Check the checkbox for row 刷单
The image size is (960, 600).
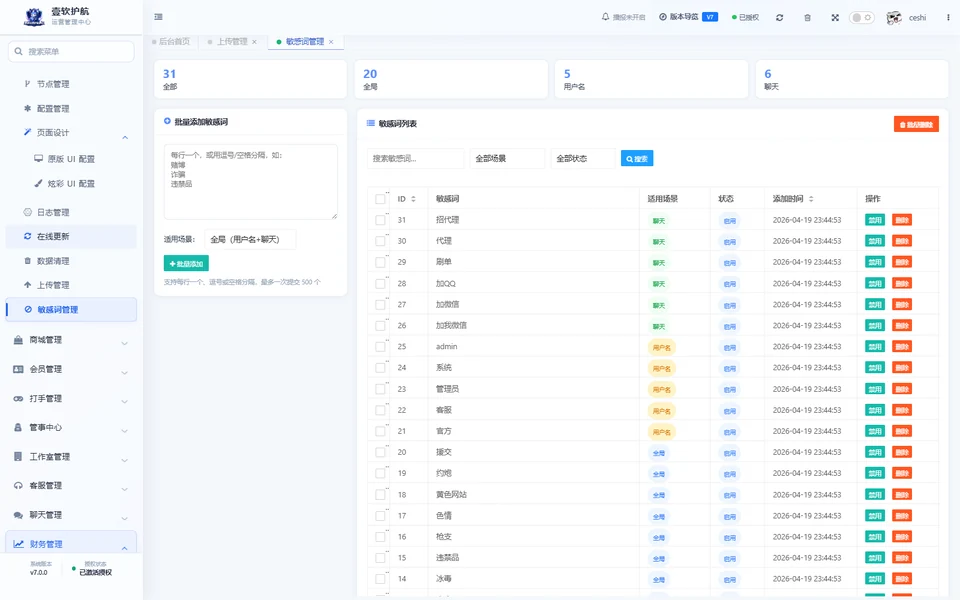tap(380, 262)
